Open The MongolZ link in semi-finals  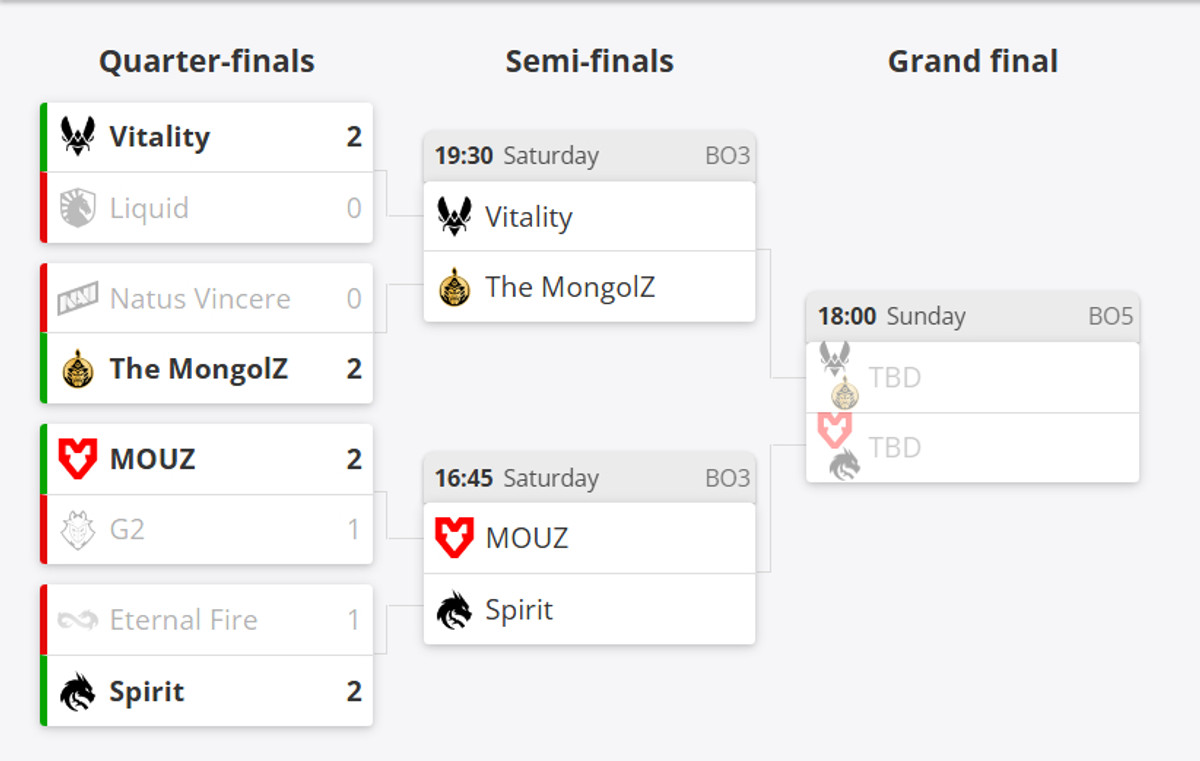click(570, 288)
